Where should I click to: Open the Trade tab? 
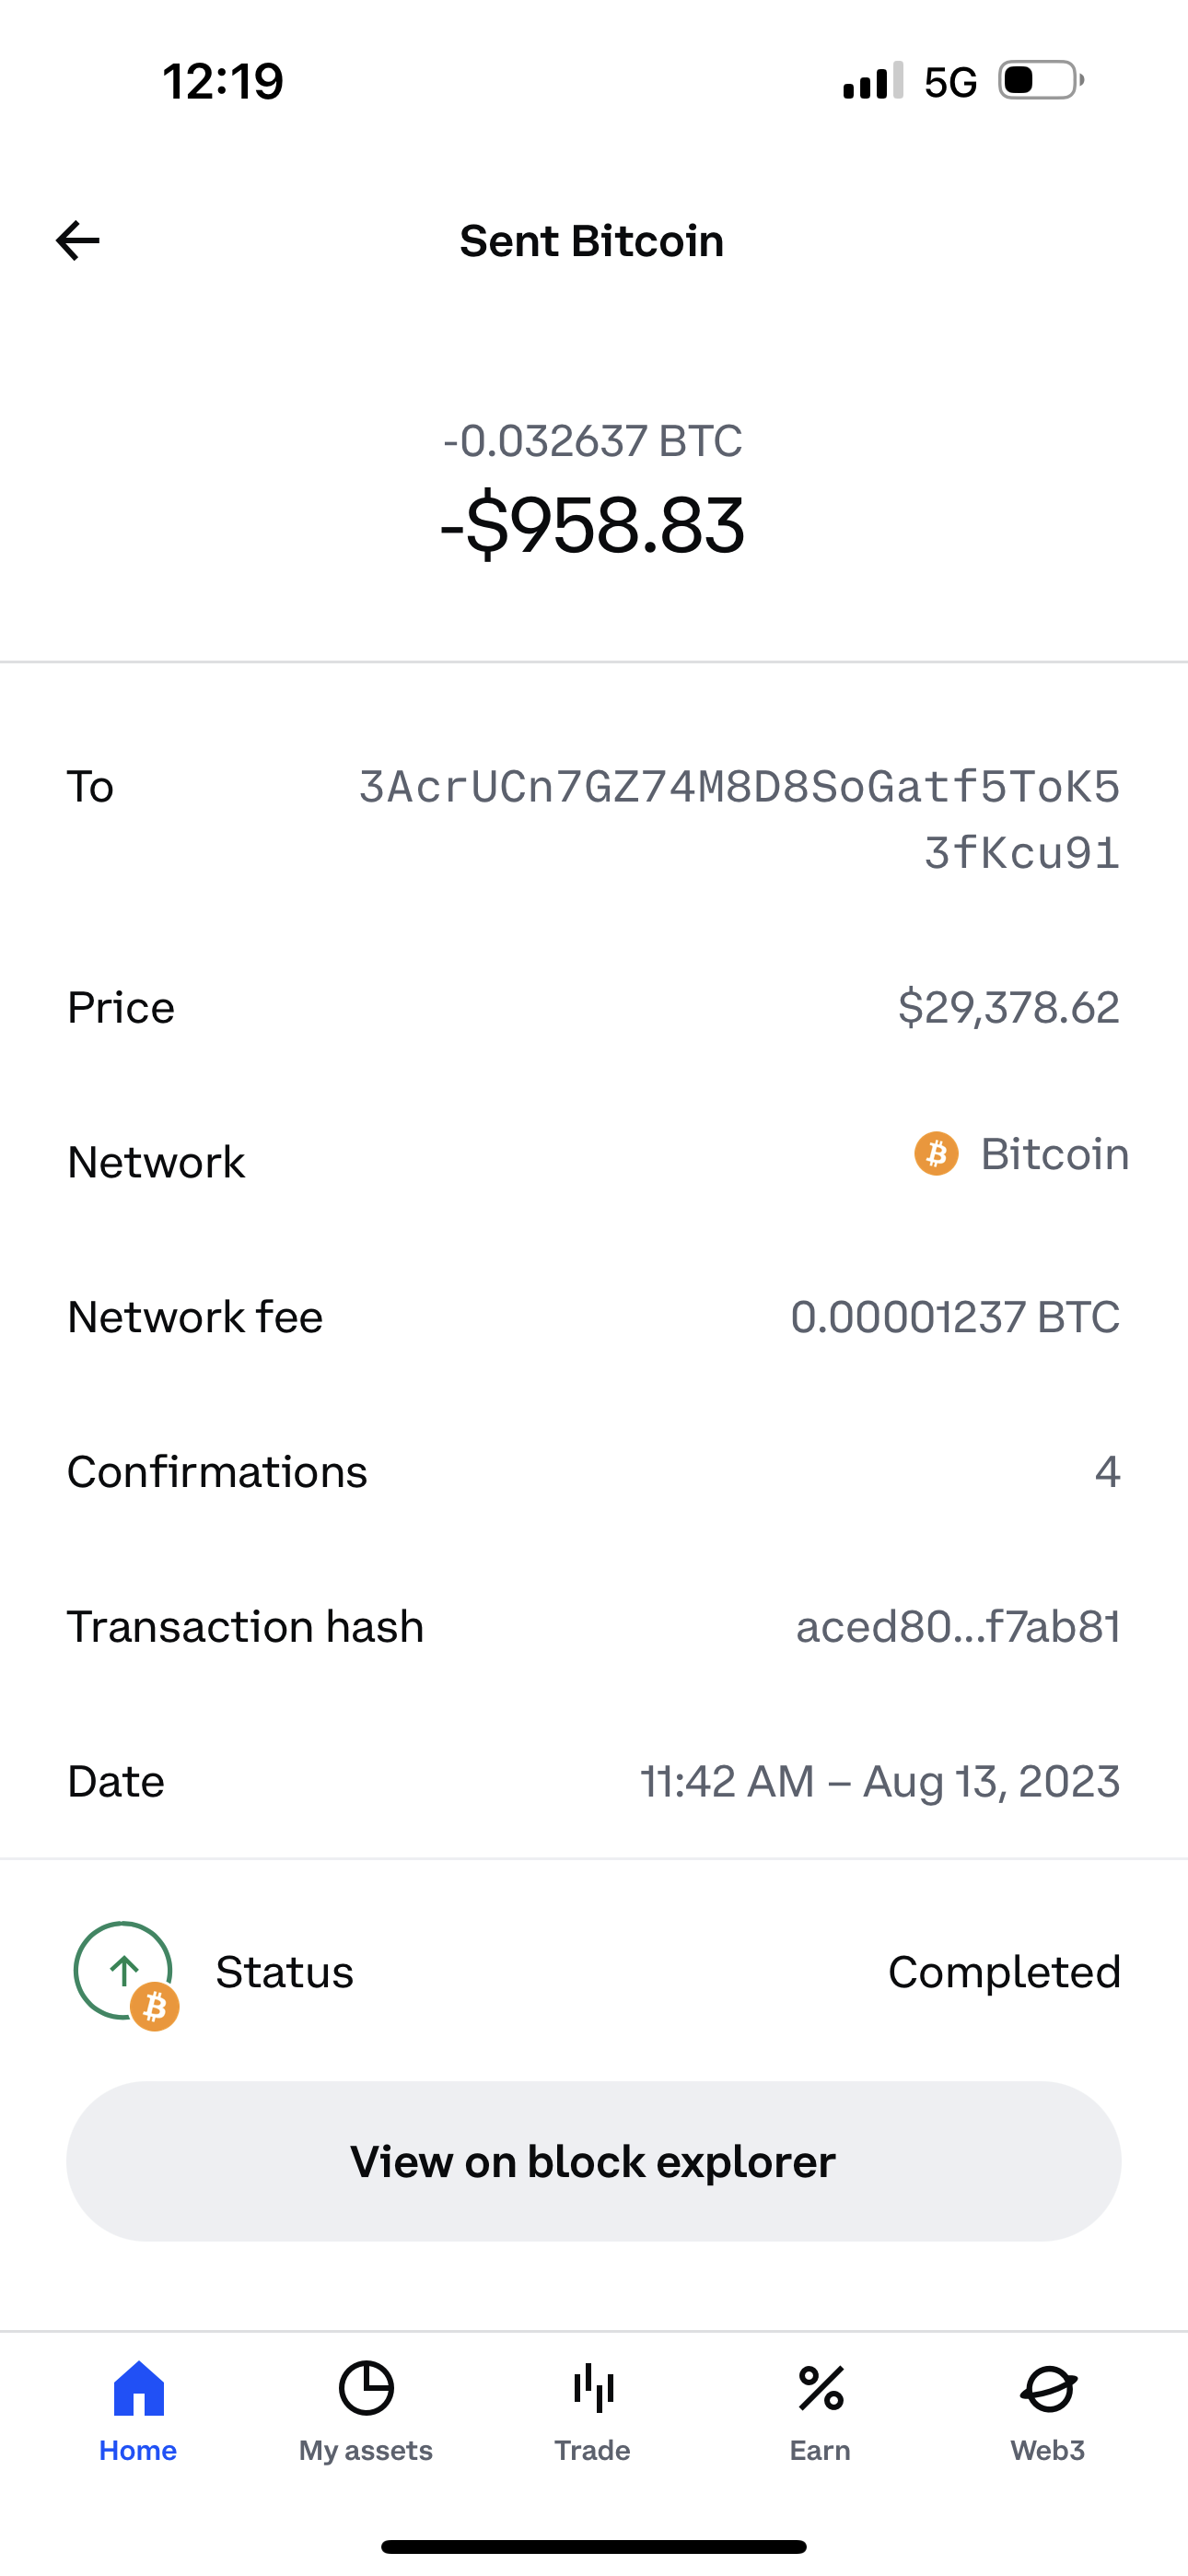[593, 2411]
